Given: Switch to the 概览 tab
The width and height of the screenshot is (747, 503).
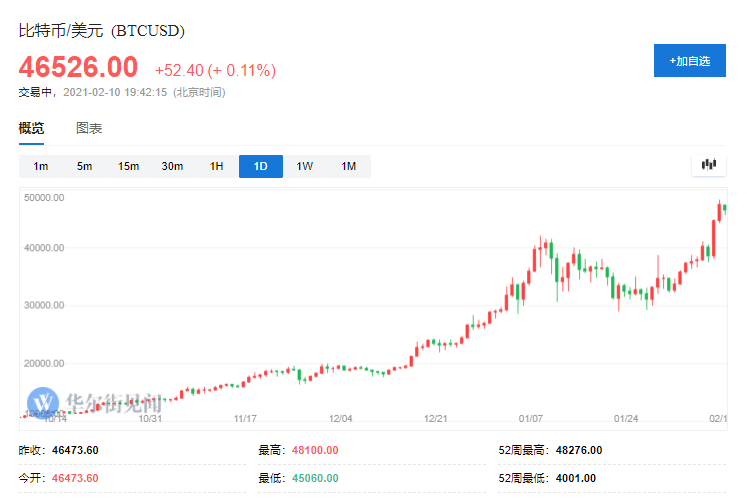Looking at the screenshot, I should 32,128.
